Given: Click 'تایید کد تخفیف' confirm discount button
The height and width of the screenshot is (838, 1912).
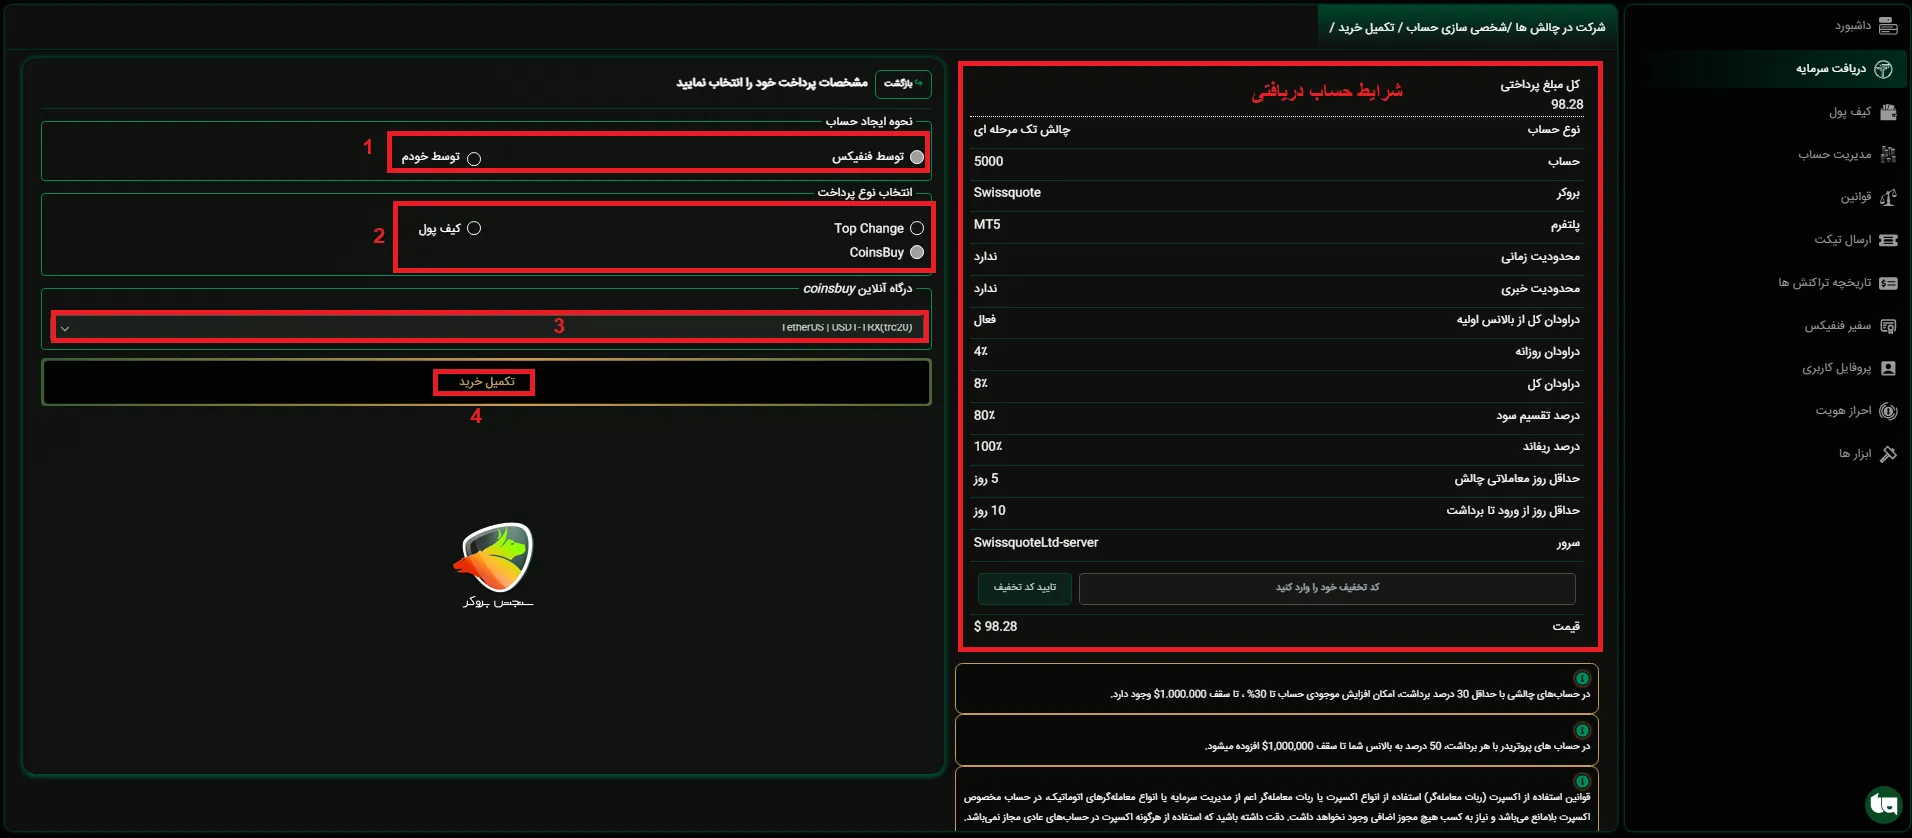Looking at the screenshot, I should point(1024,588).
